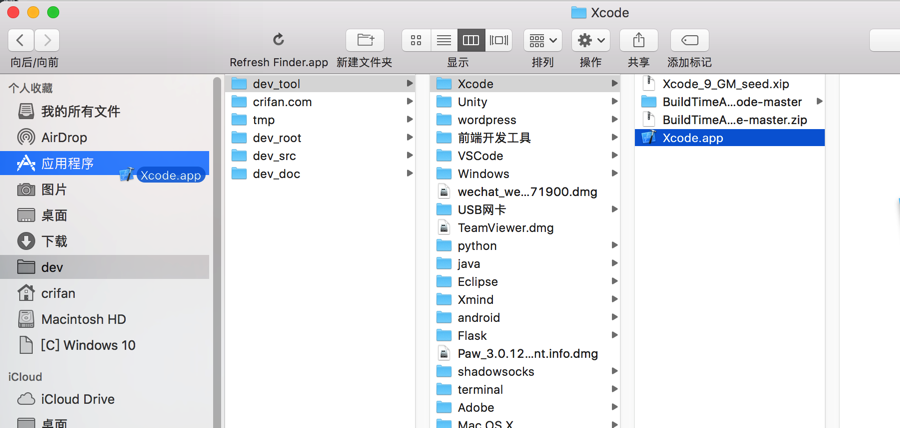Select the Windows folder

pyautogui.click(x=525, y=173)
